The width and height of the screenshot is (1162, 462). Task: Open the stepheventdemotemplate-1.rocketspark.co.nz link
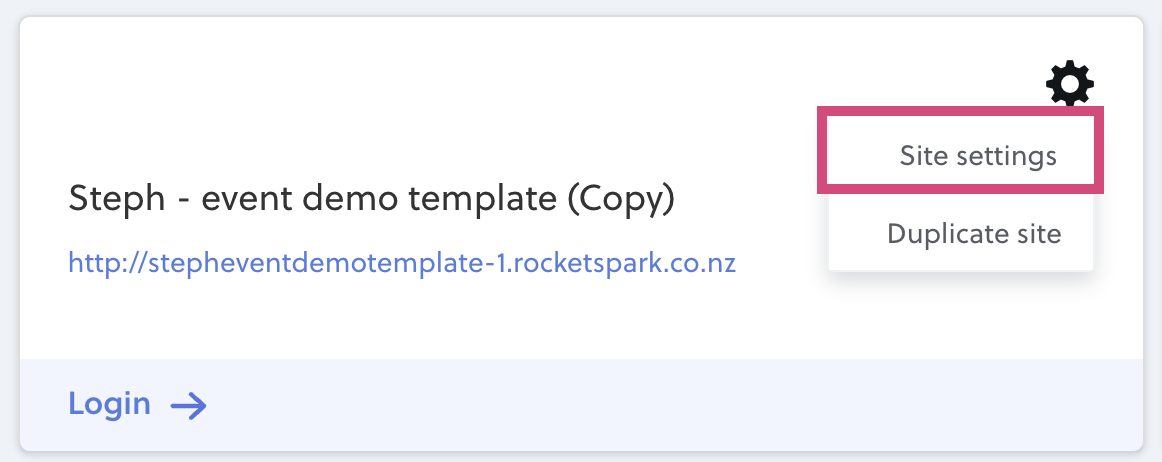coord(402,263)
